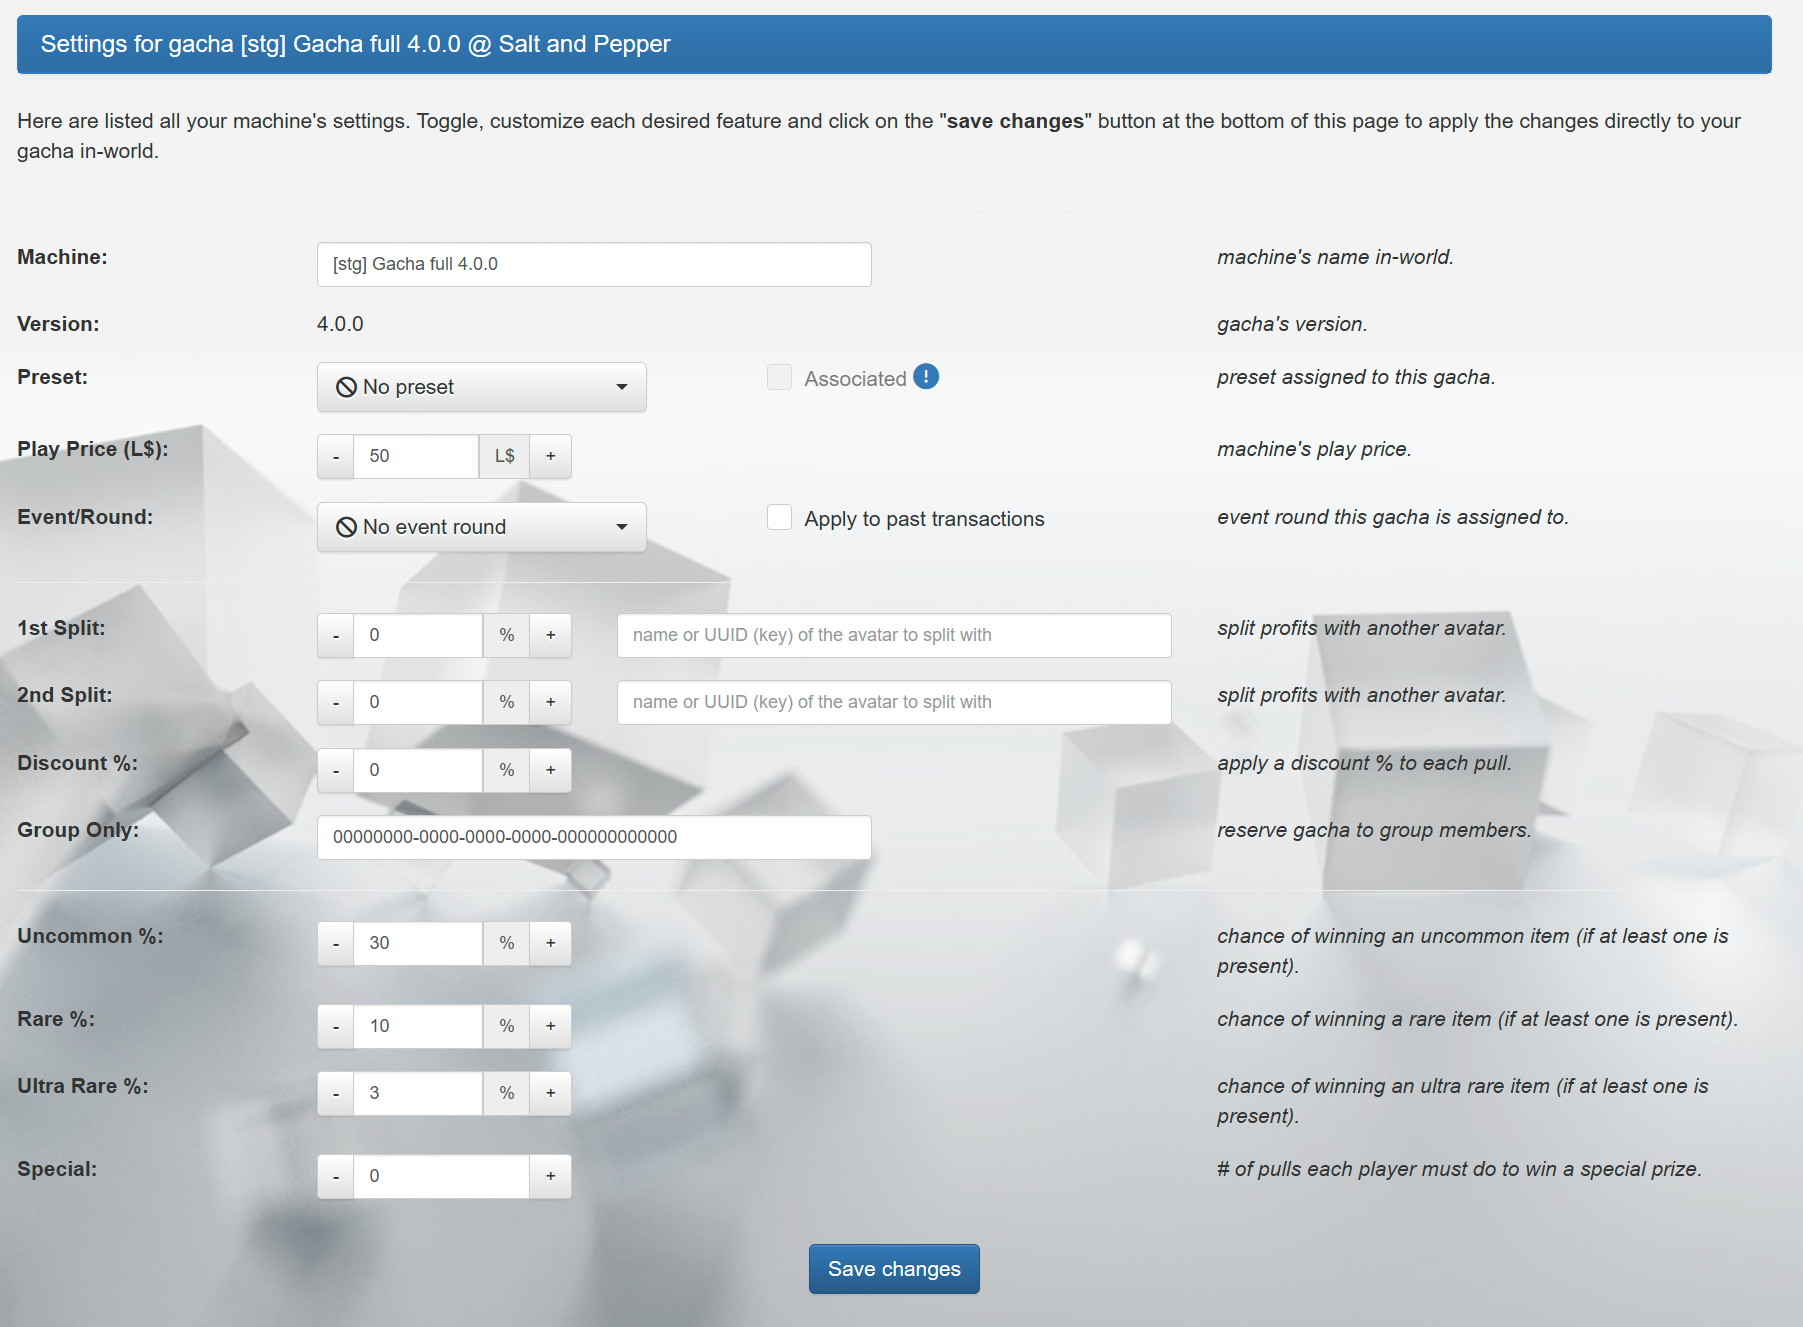Decrease 1st Split percentage
Screen dimensions: 1803x1327
coord(336,635)
